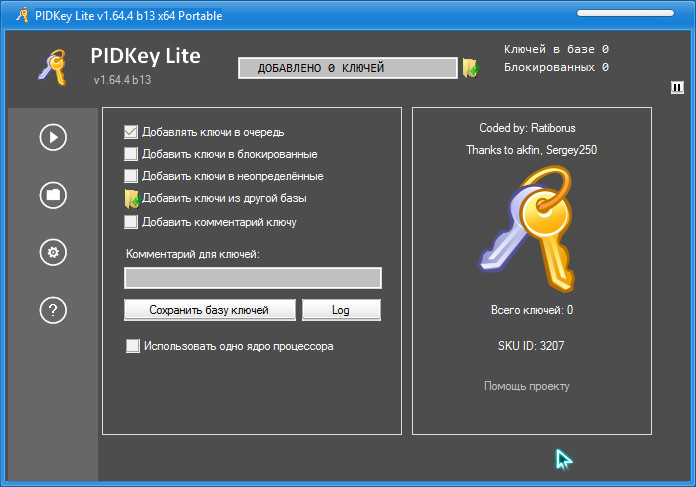Toggle 'Использовать одно ядро процессора' checkbox
Viewport: 696px width, 487px height.
pyautogui.click(x=133, y=346)
